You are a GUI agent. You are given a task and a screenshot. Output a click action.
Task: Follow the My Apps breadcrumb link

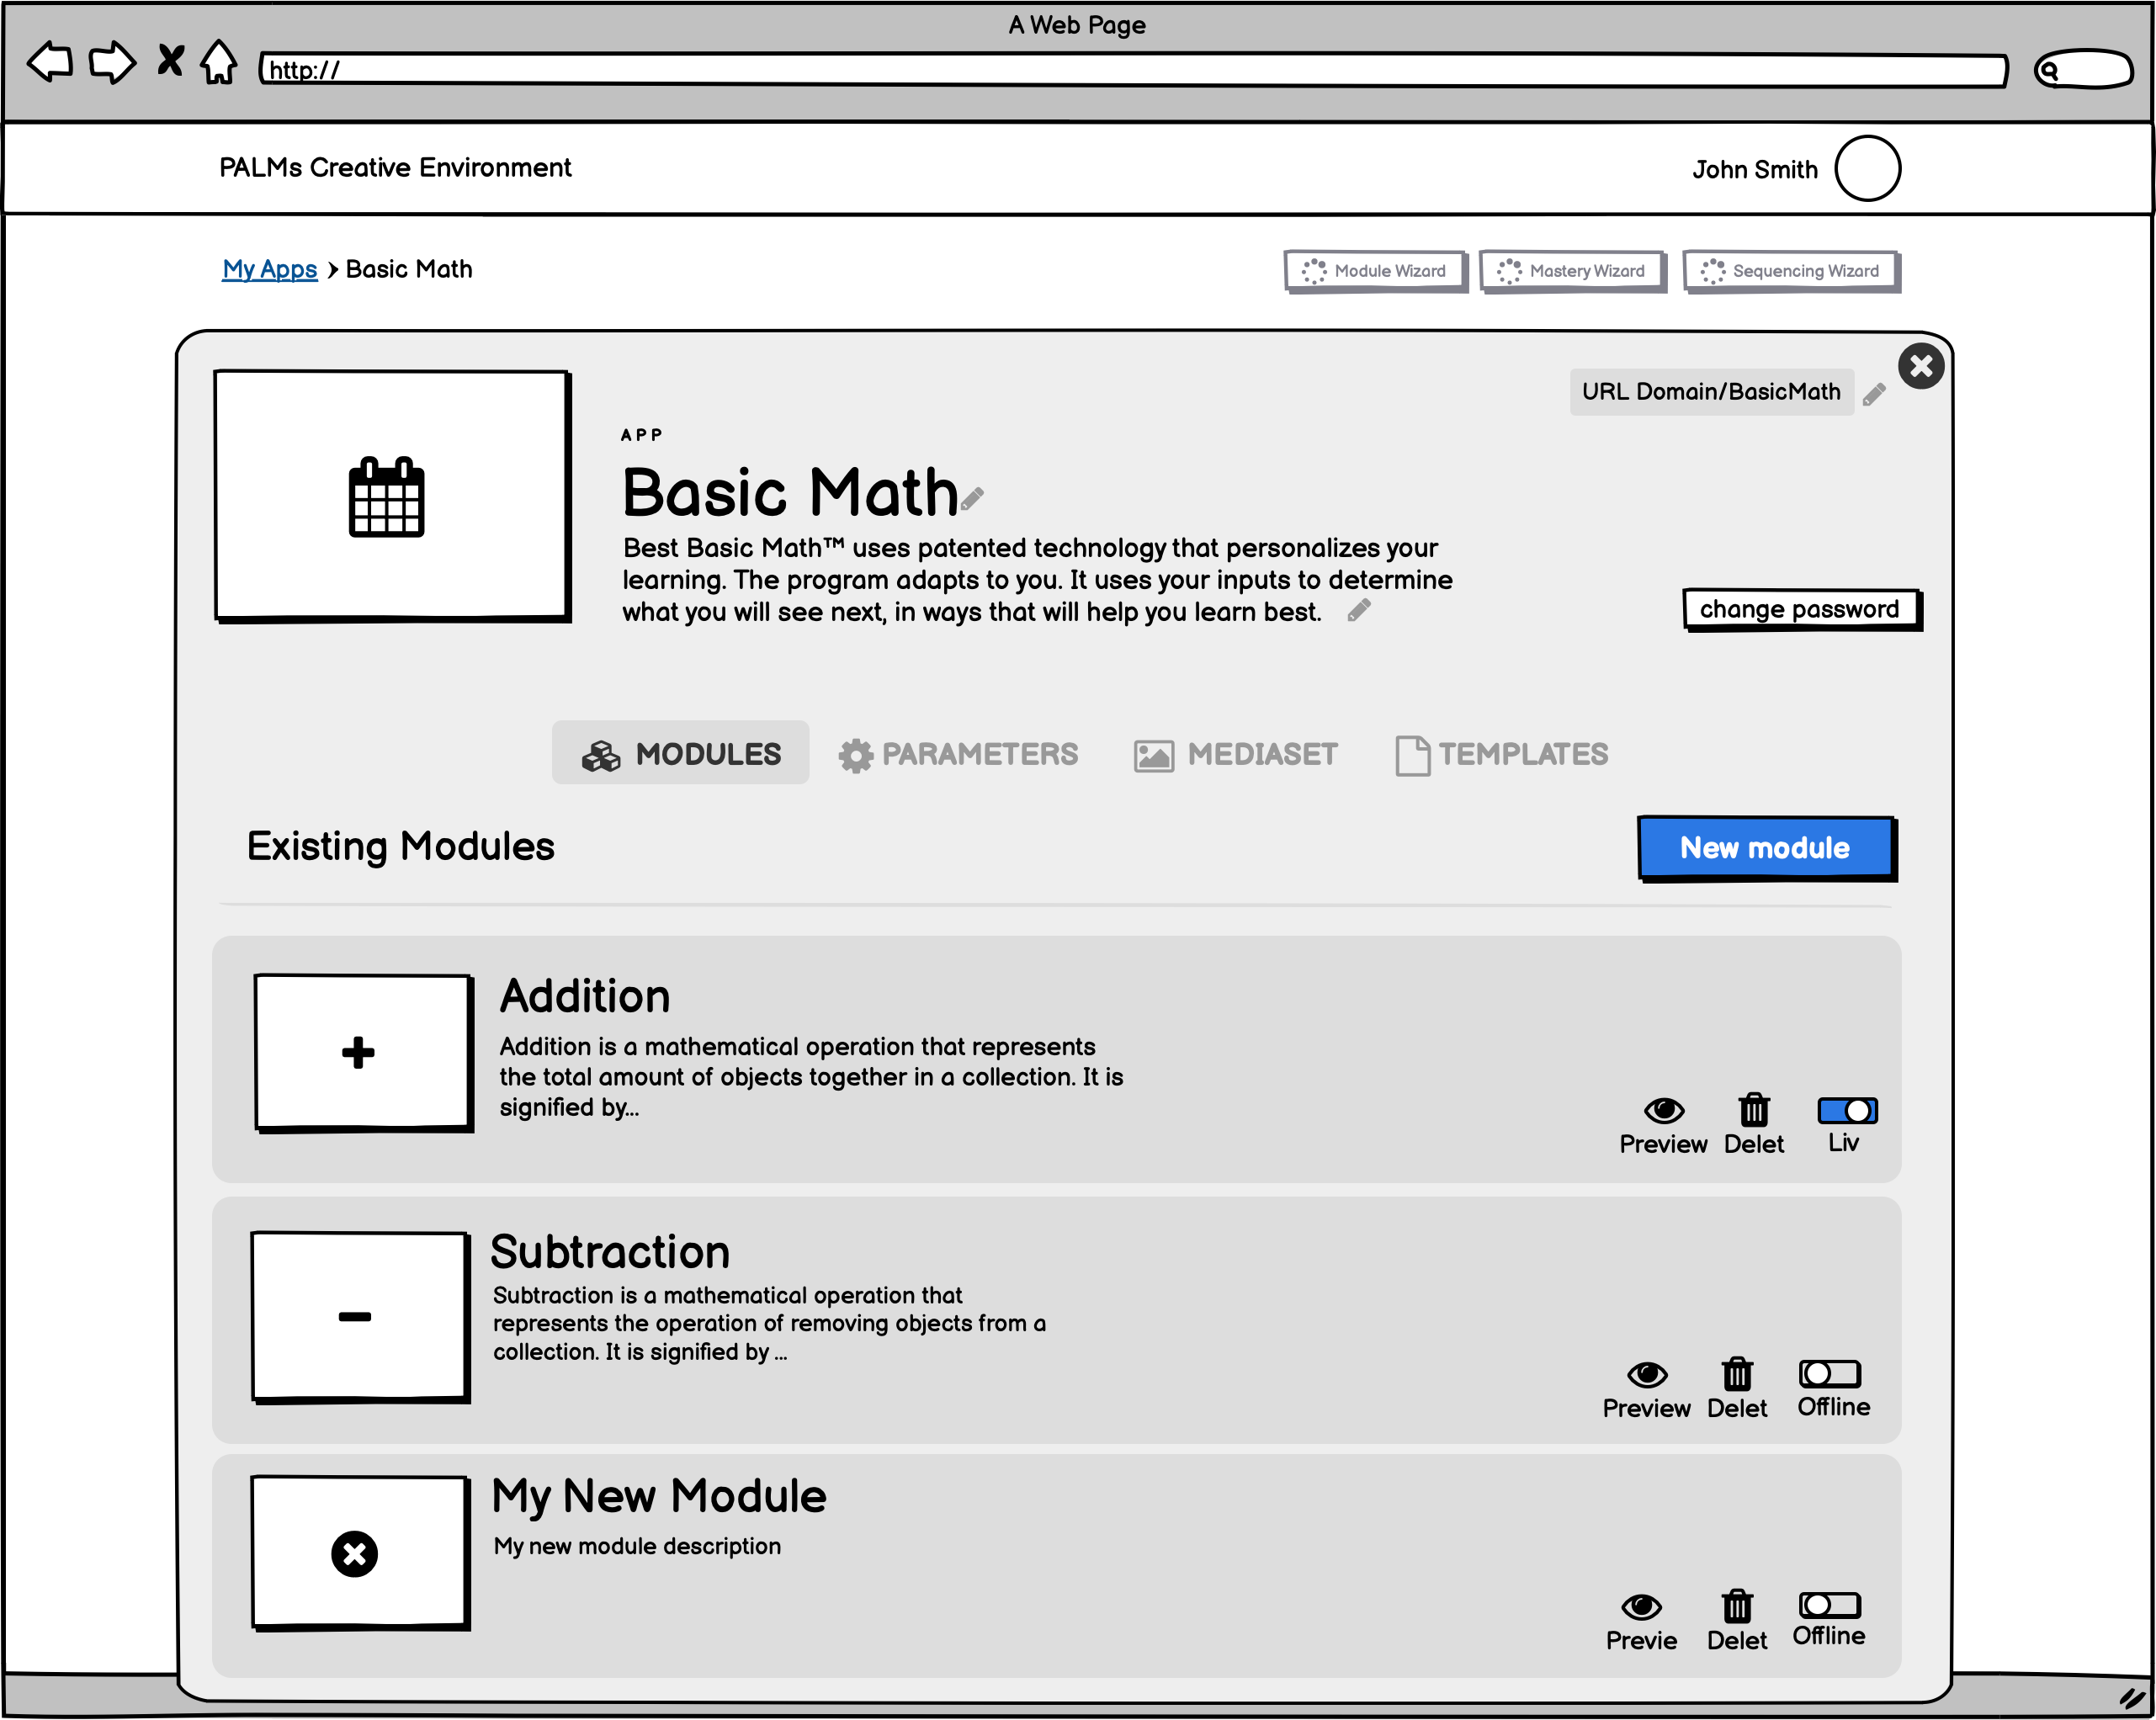coord(269,269)
